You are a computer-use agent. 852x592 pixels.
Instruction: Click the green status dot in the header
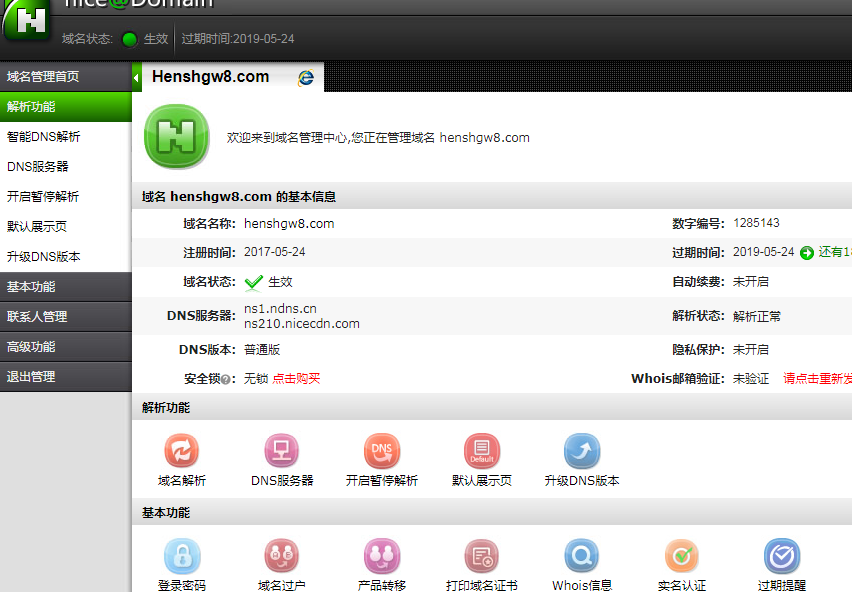129,39
